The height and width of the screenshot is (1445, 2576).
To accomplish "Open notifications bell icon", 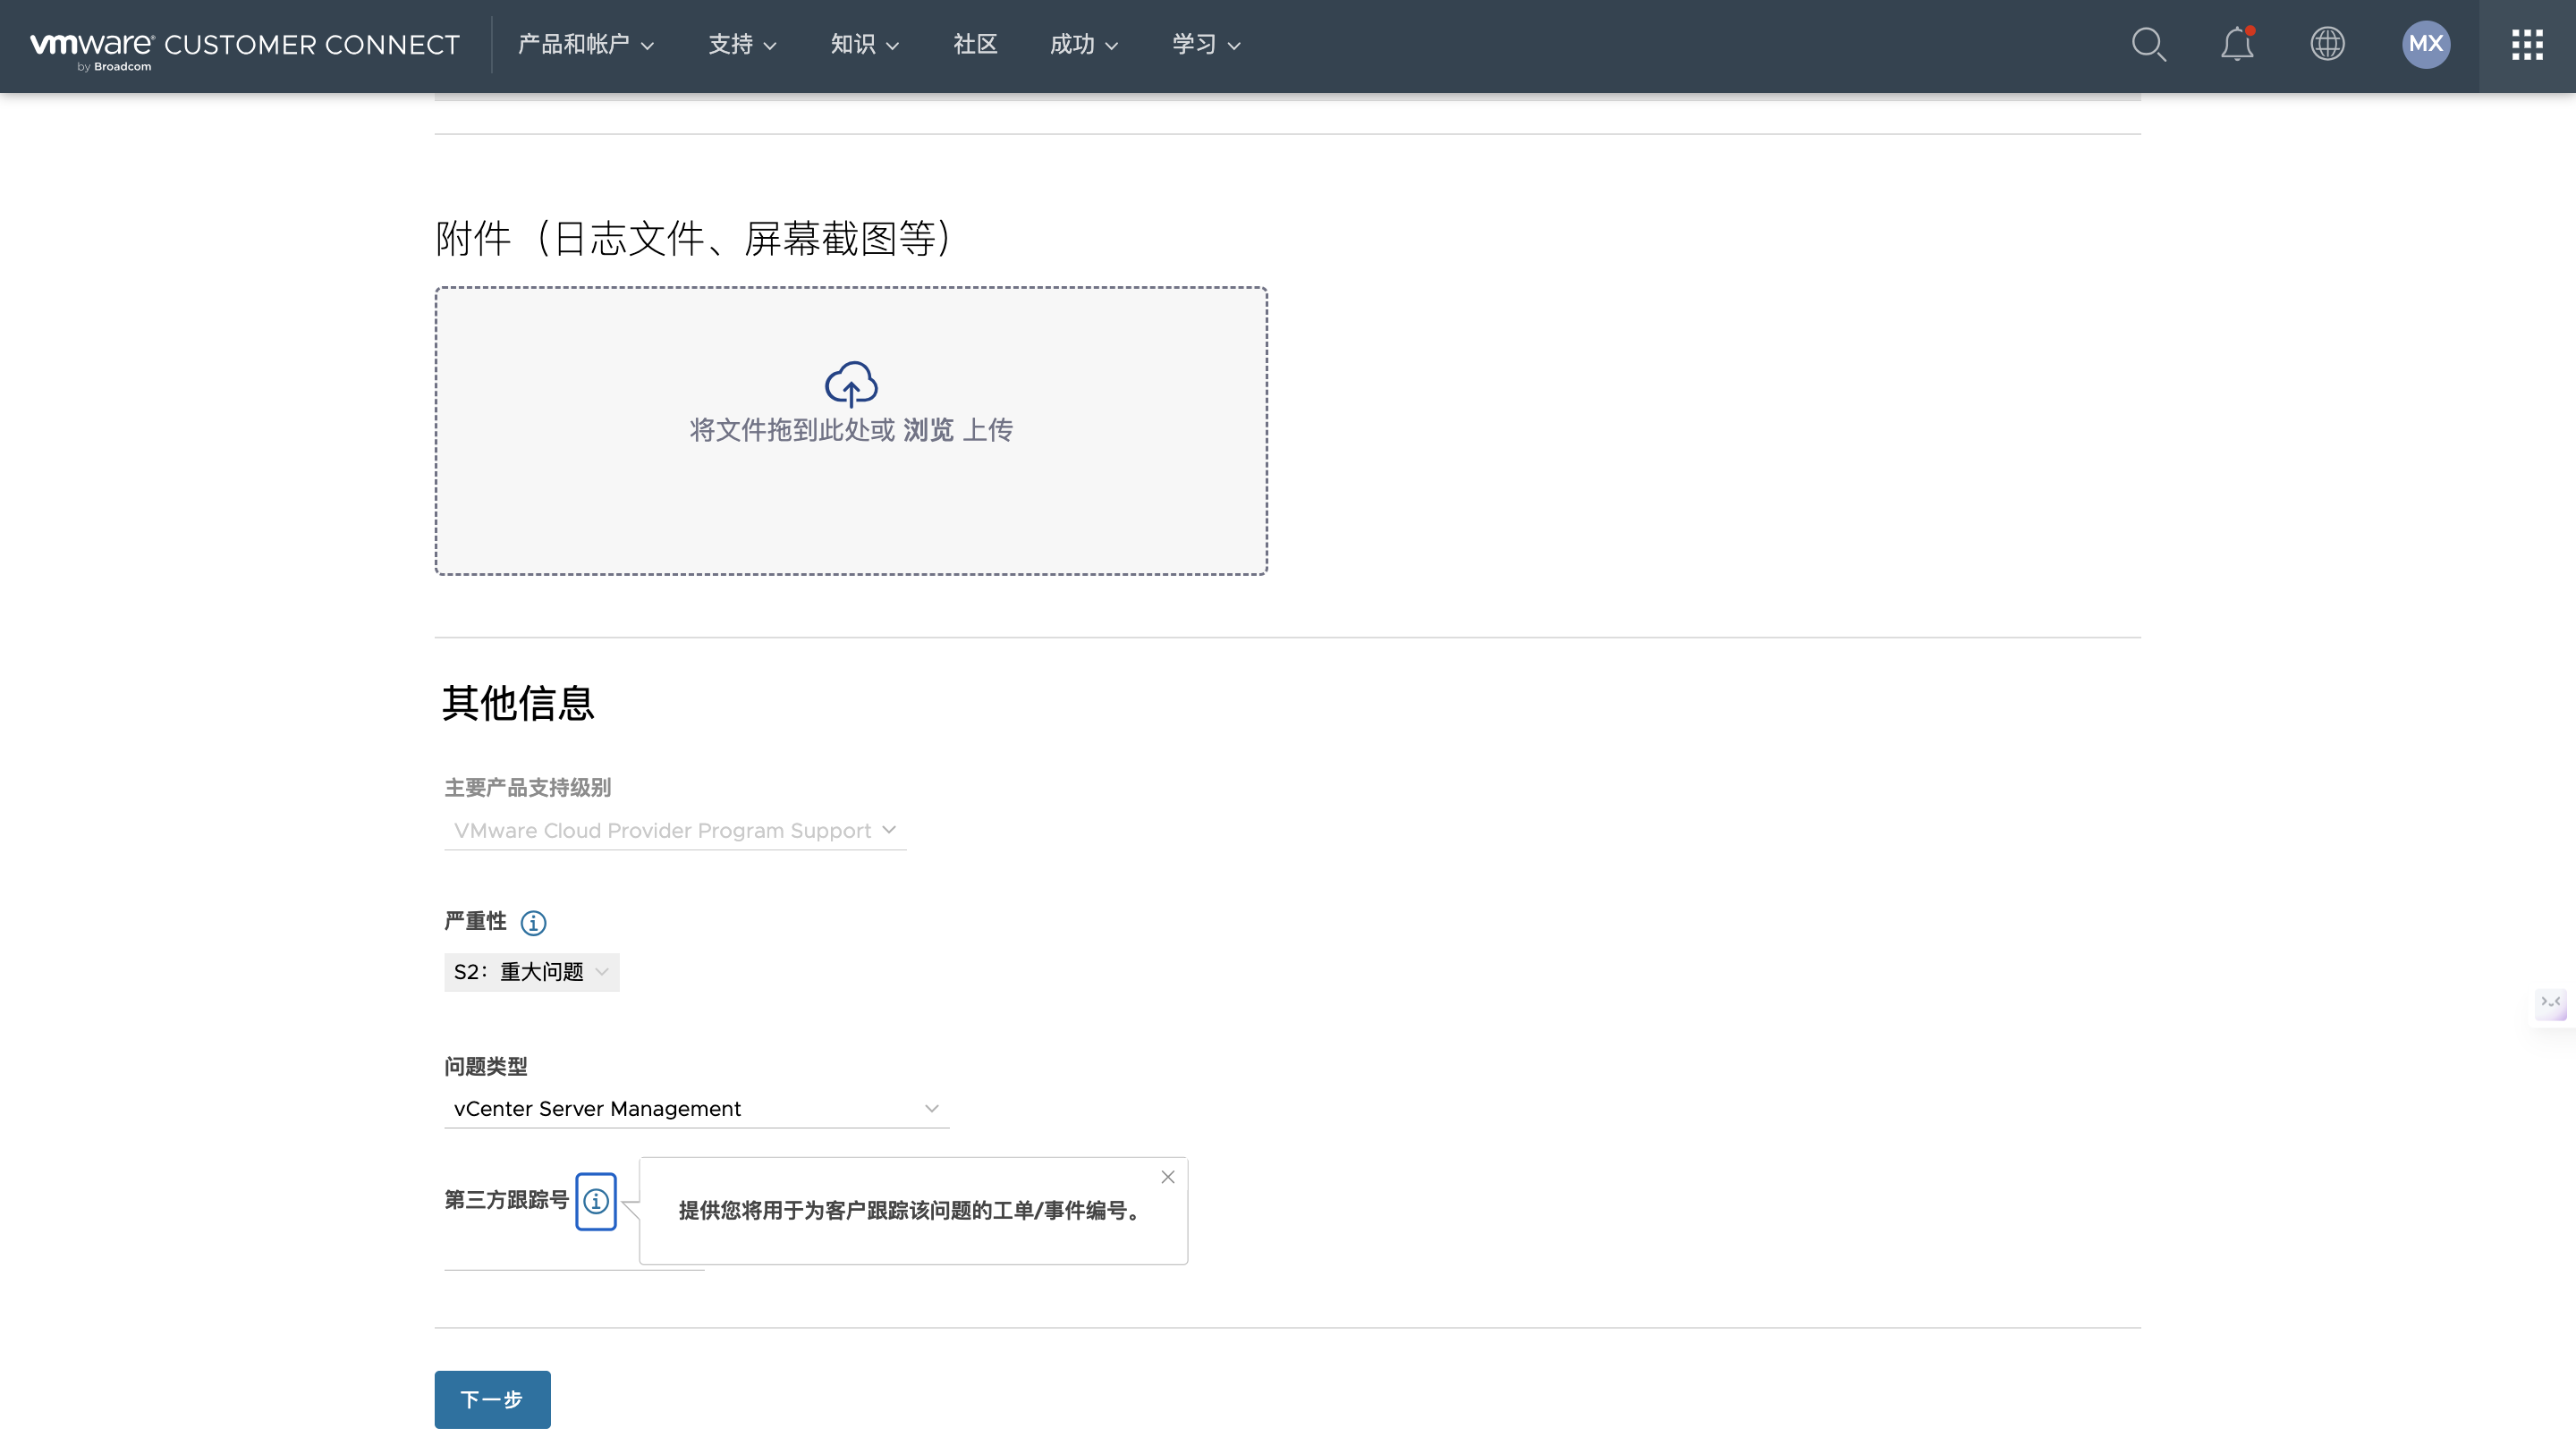I will tap(2237, 44).
